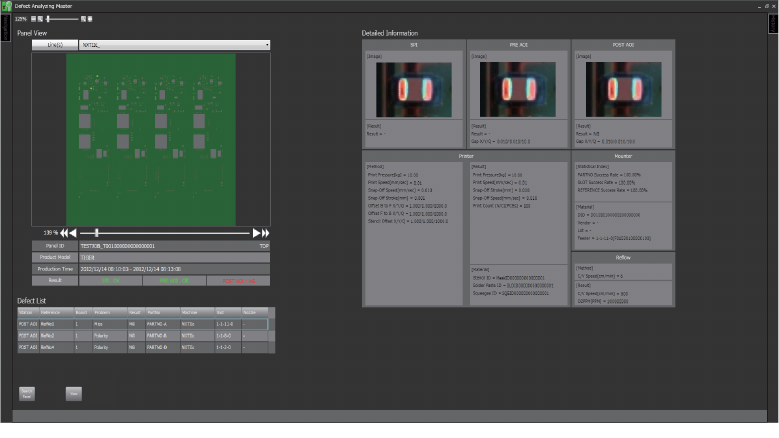Adjust the panel view zoom slider
This screenshot has width=779, height=438.
(x=96, y=232)
